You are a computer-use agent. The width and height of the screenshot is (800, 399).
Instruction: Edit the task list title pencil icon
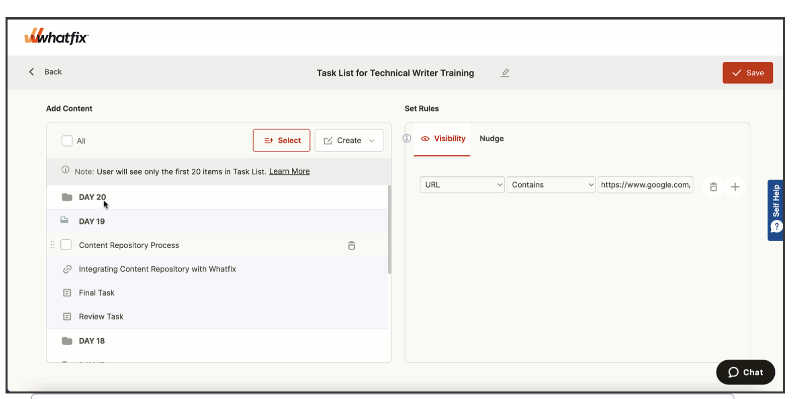pos(505,73)
